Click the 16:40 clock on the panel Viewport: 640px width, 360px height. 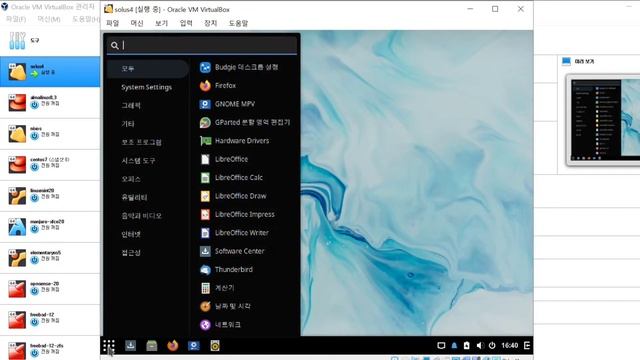click(510, 345)
